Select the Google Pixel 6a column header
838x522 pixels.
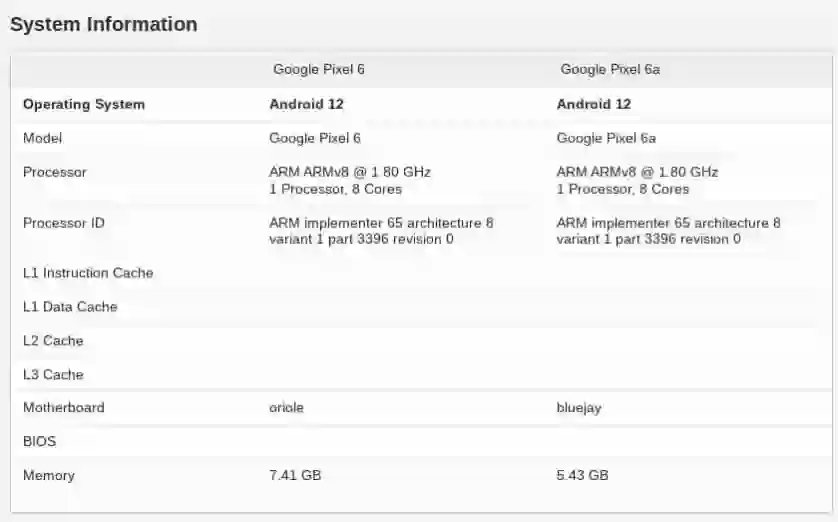coord(610,69)
